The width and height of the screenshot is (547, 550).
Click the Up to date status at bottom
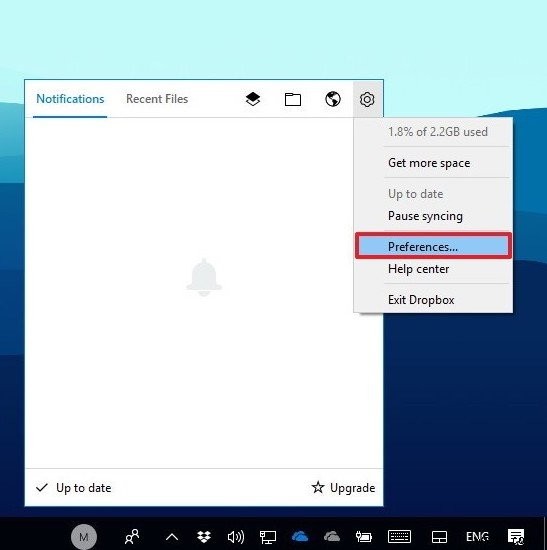(73, 488)
